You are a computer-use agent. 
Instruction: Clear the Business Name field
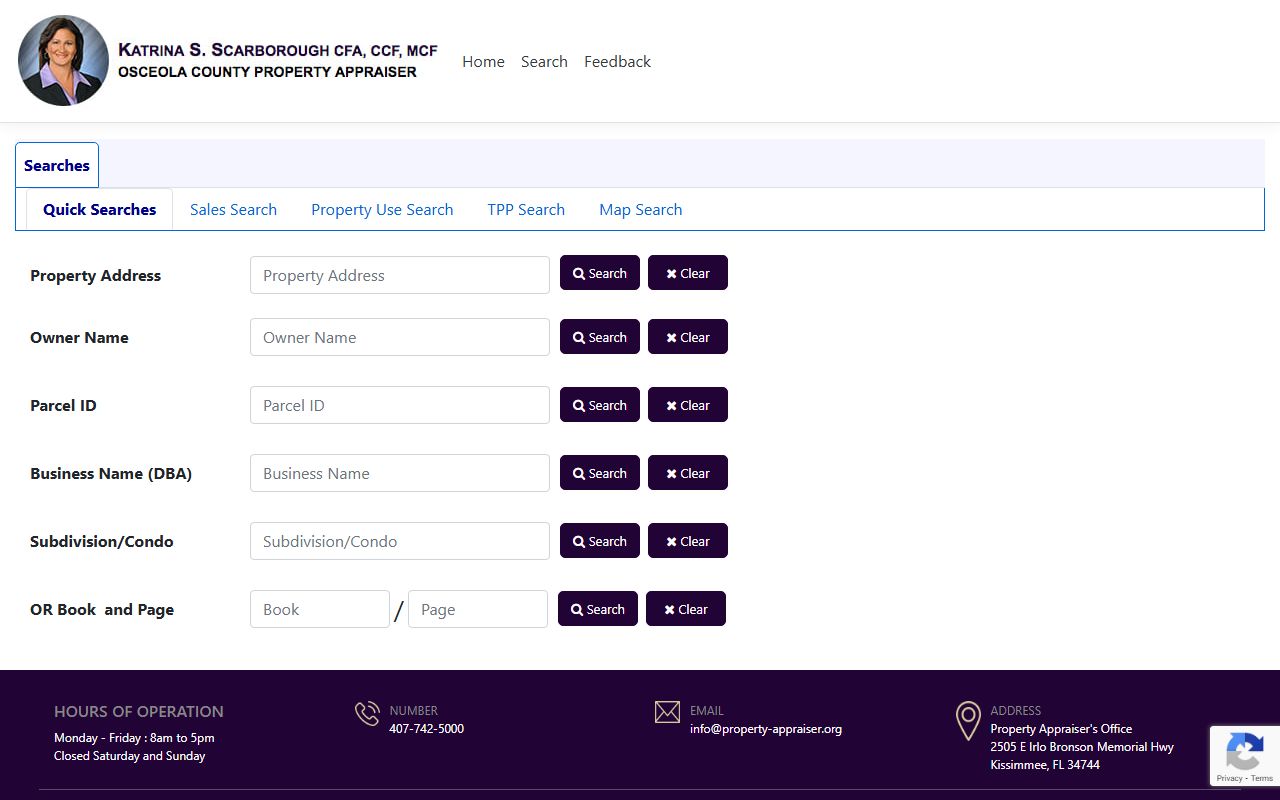[688, 473]
